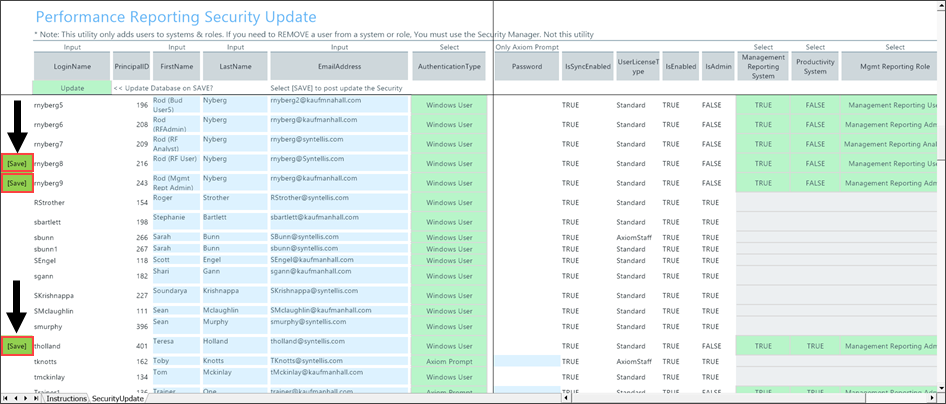Open Axiom Prompt authentication cell for tknotts

tap(449, 361)
